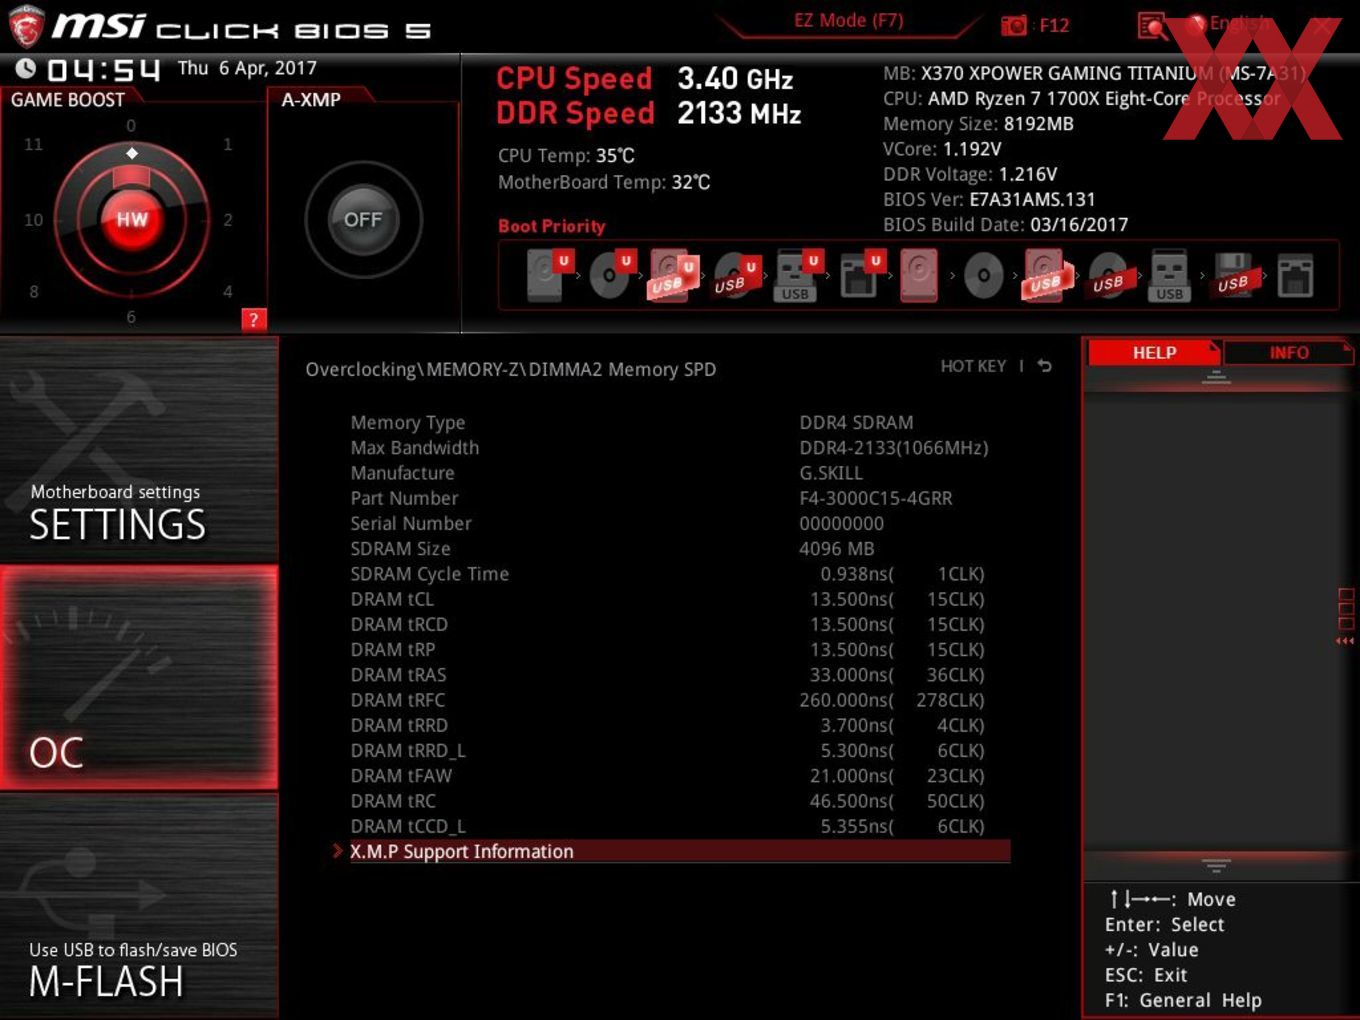1360x1020 pixels.
Task: Open the Game Boost question mark help
Action: 254,320
